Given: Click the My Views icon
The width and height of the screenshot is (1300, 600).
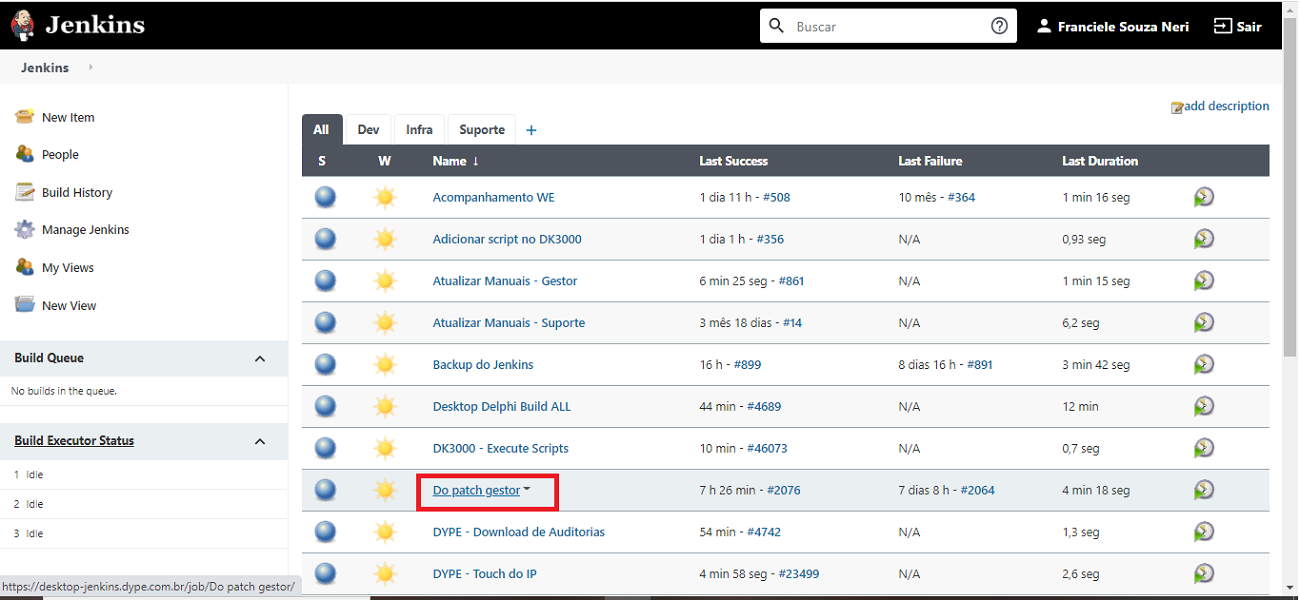Looking at the screenshot, I should tap(24, 267).
